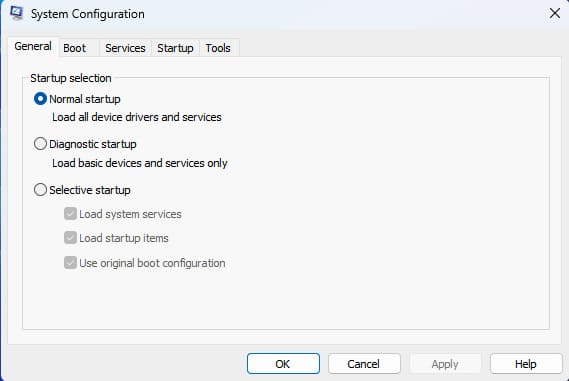
Task: Click the System Configuration title bar icon
Action: coord(16,13)
